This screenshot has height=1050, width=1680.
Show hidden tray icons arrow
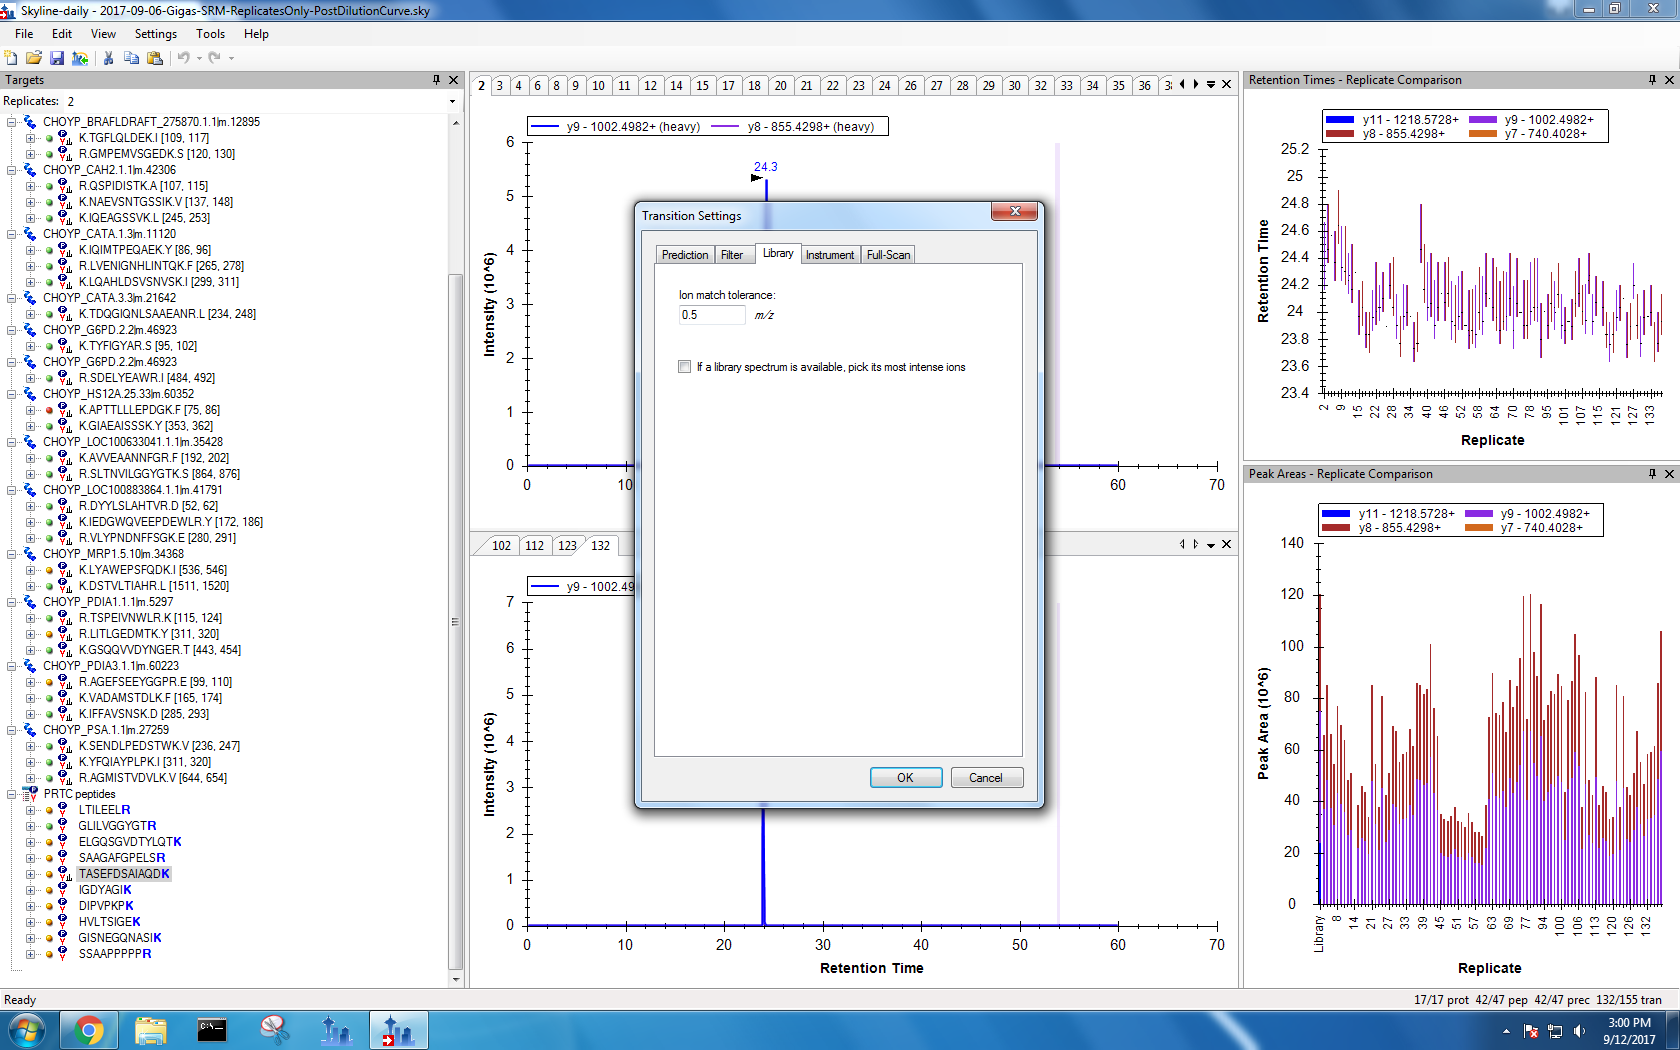coord(1506,1031)
